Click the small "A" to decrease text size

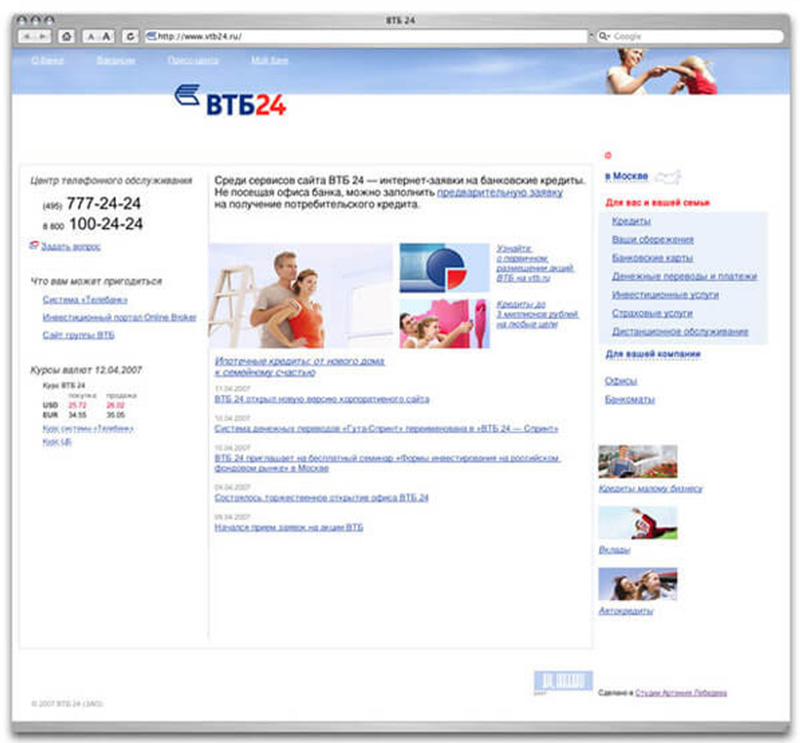[x=90, y=35]
